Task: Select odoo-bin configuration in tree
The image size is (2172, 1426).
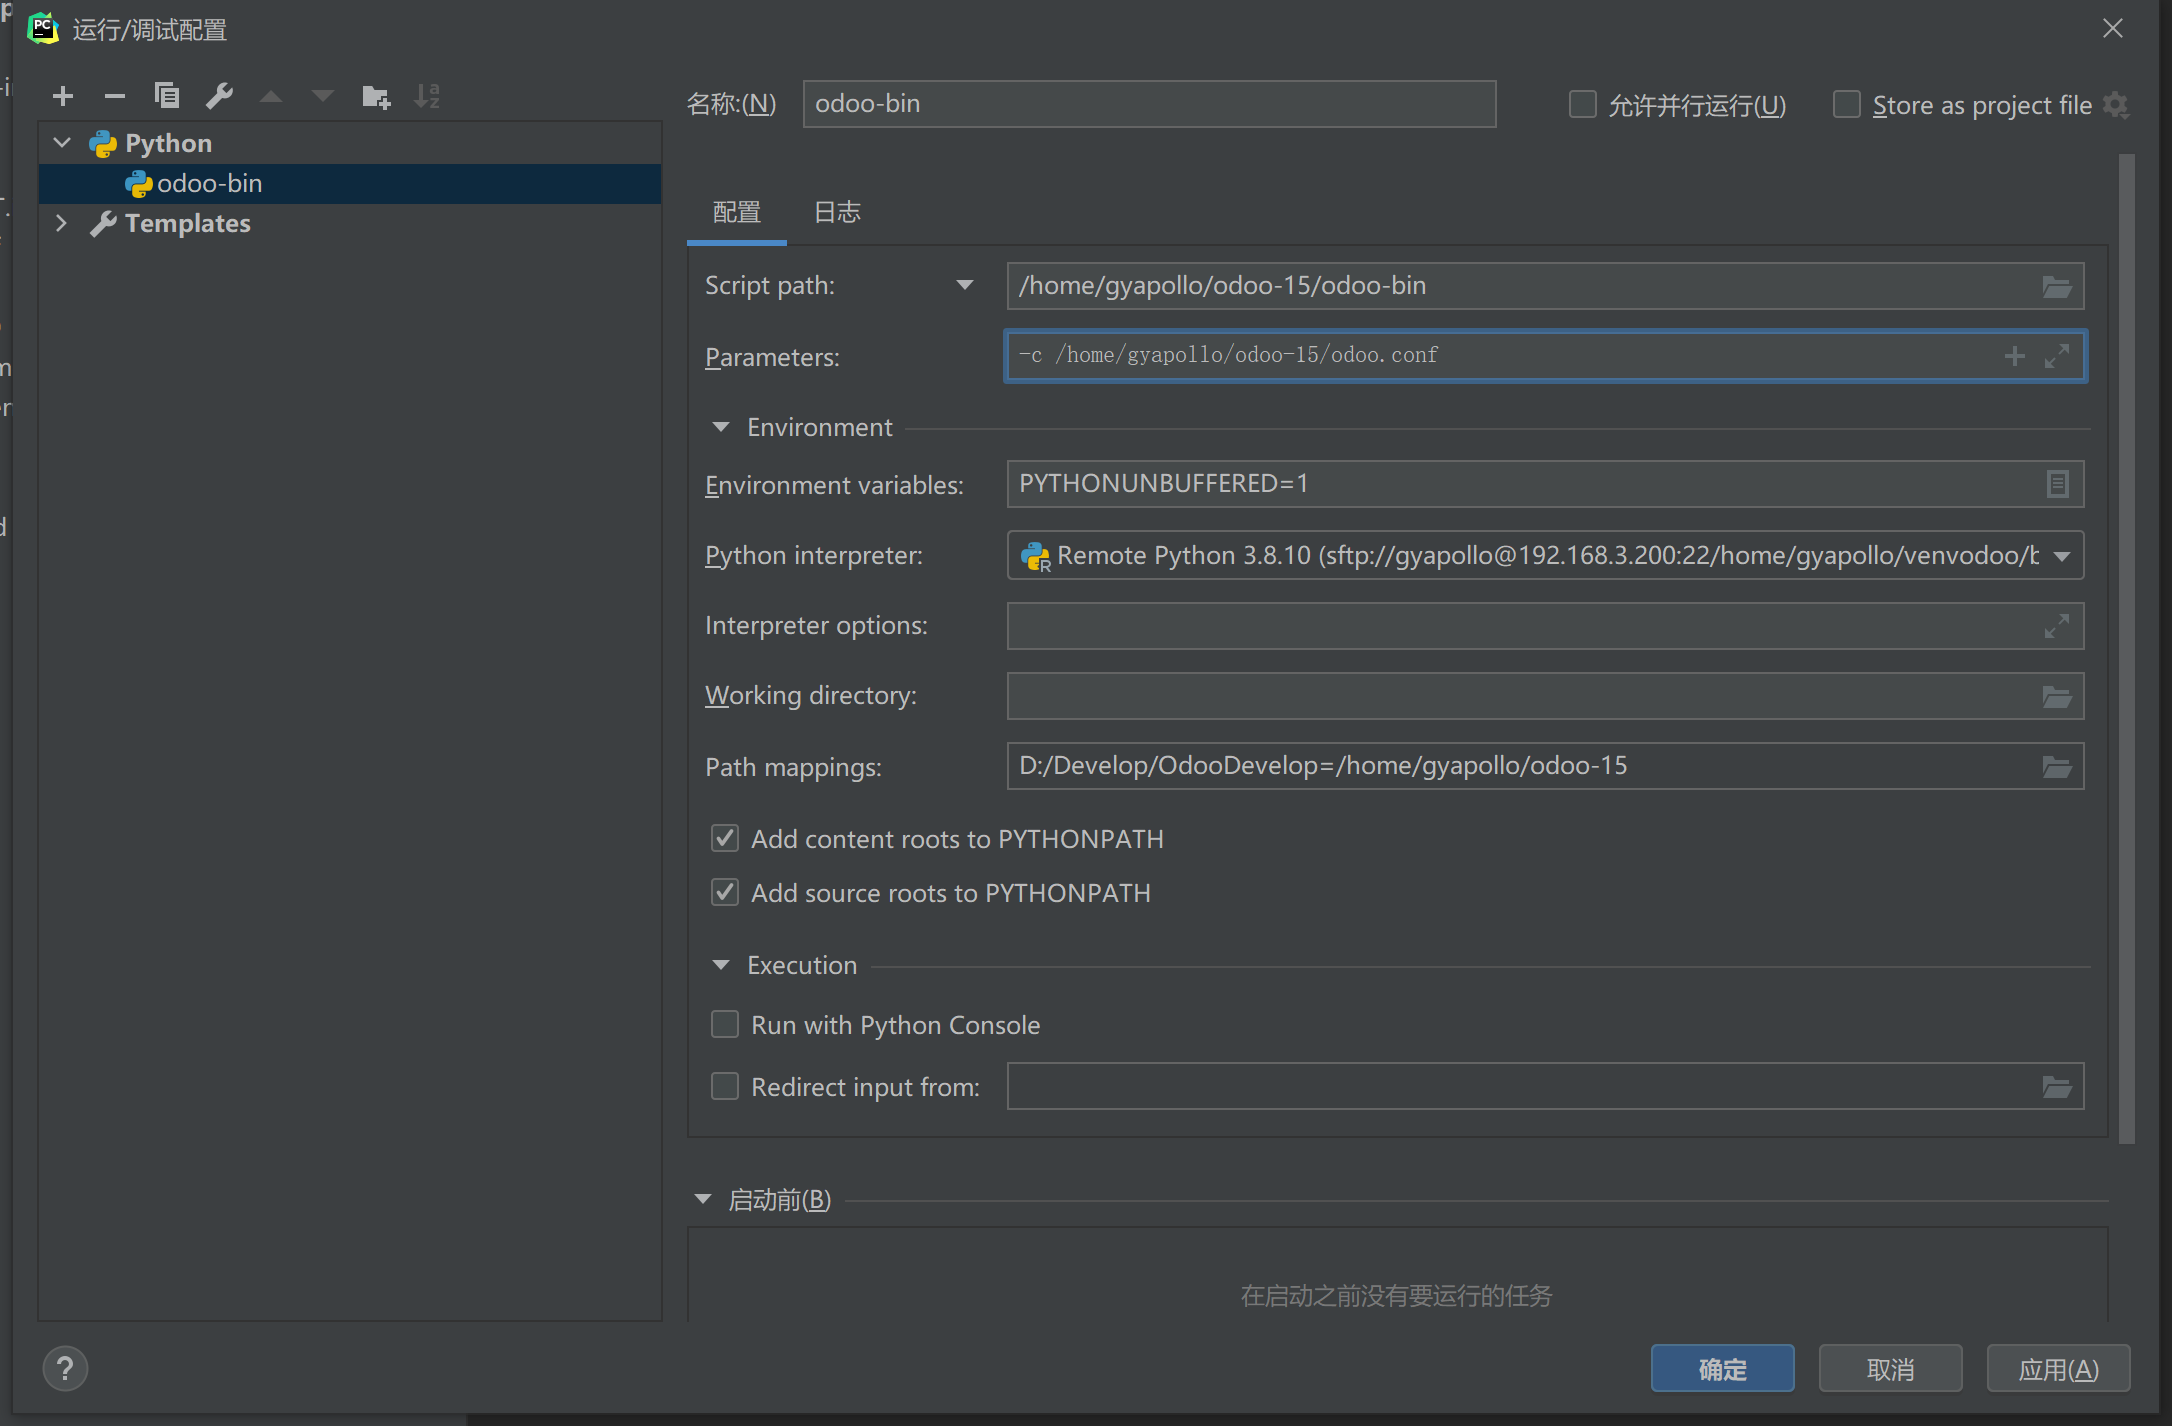Action: click(350, 184)
